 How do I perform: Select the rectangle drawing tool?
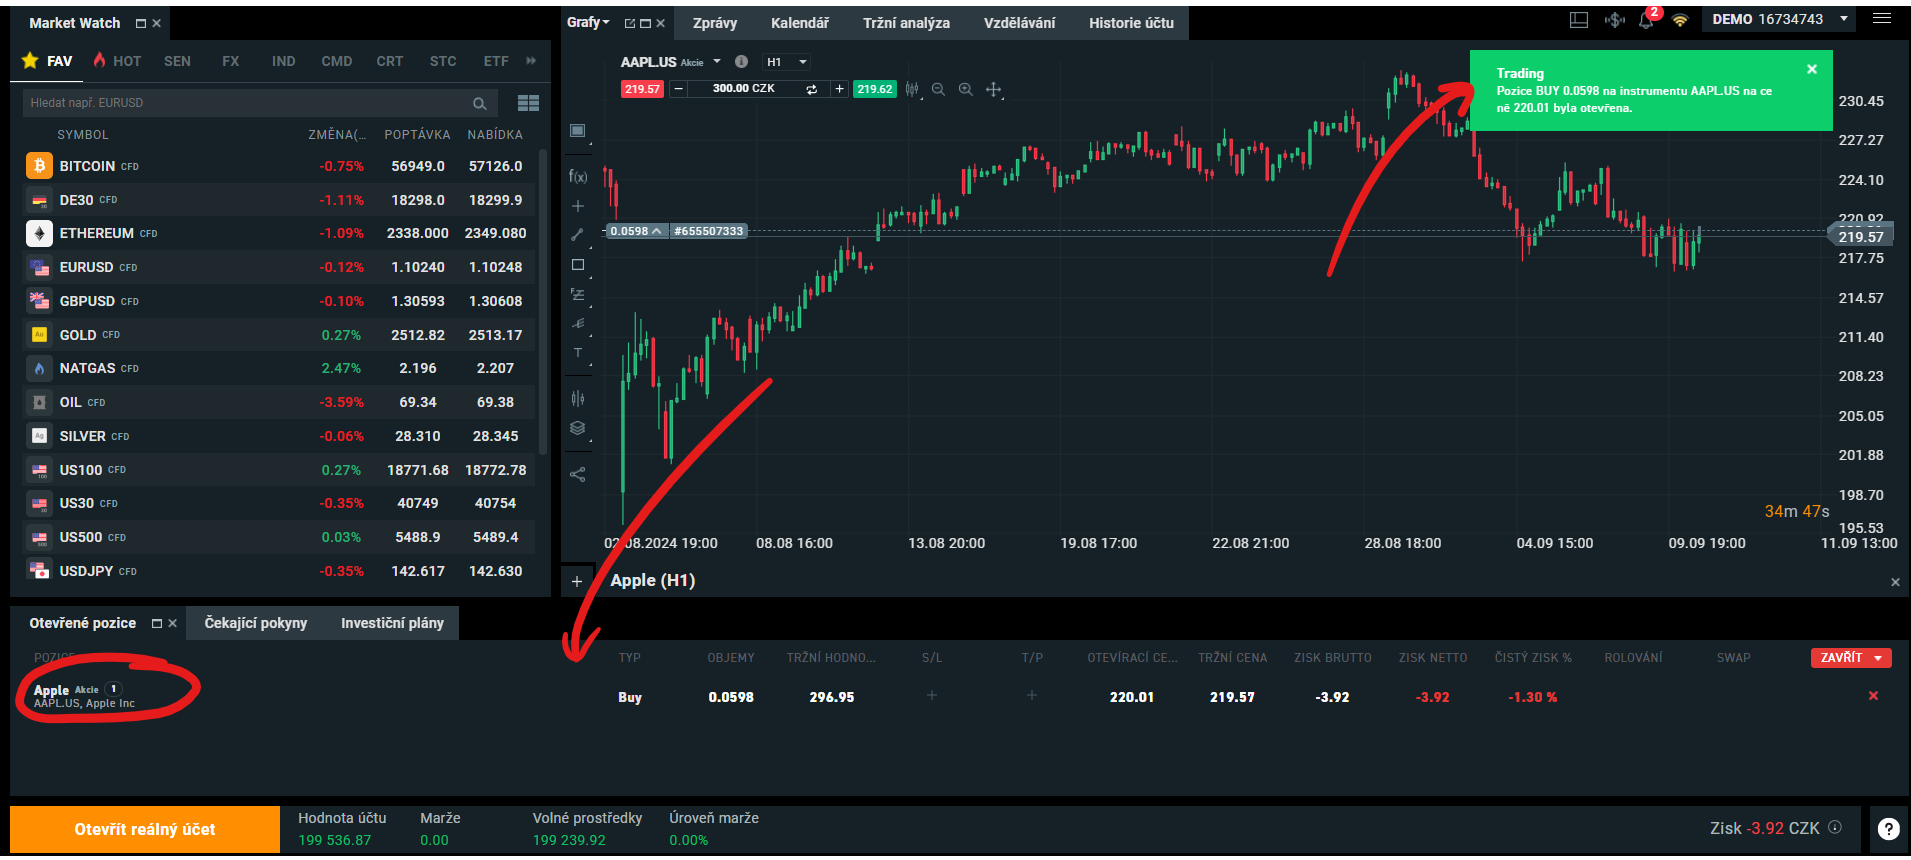point(578,265)
